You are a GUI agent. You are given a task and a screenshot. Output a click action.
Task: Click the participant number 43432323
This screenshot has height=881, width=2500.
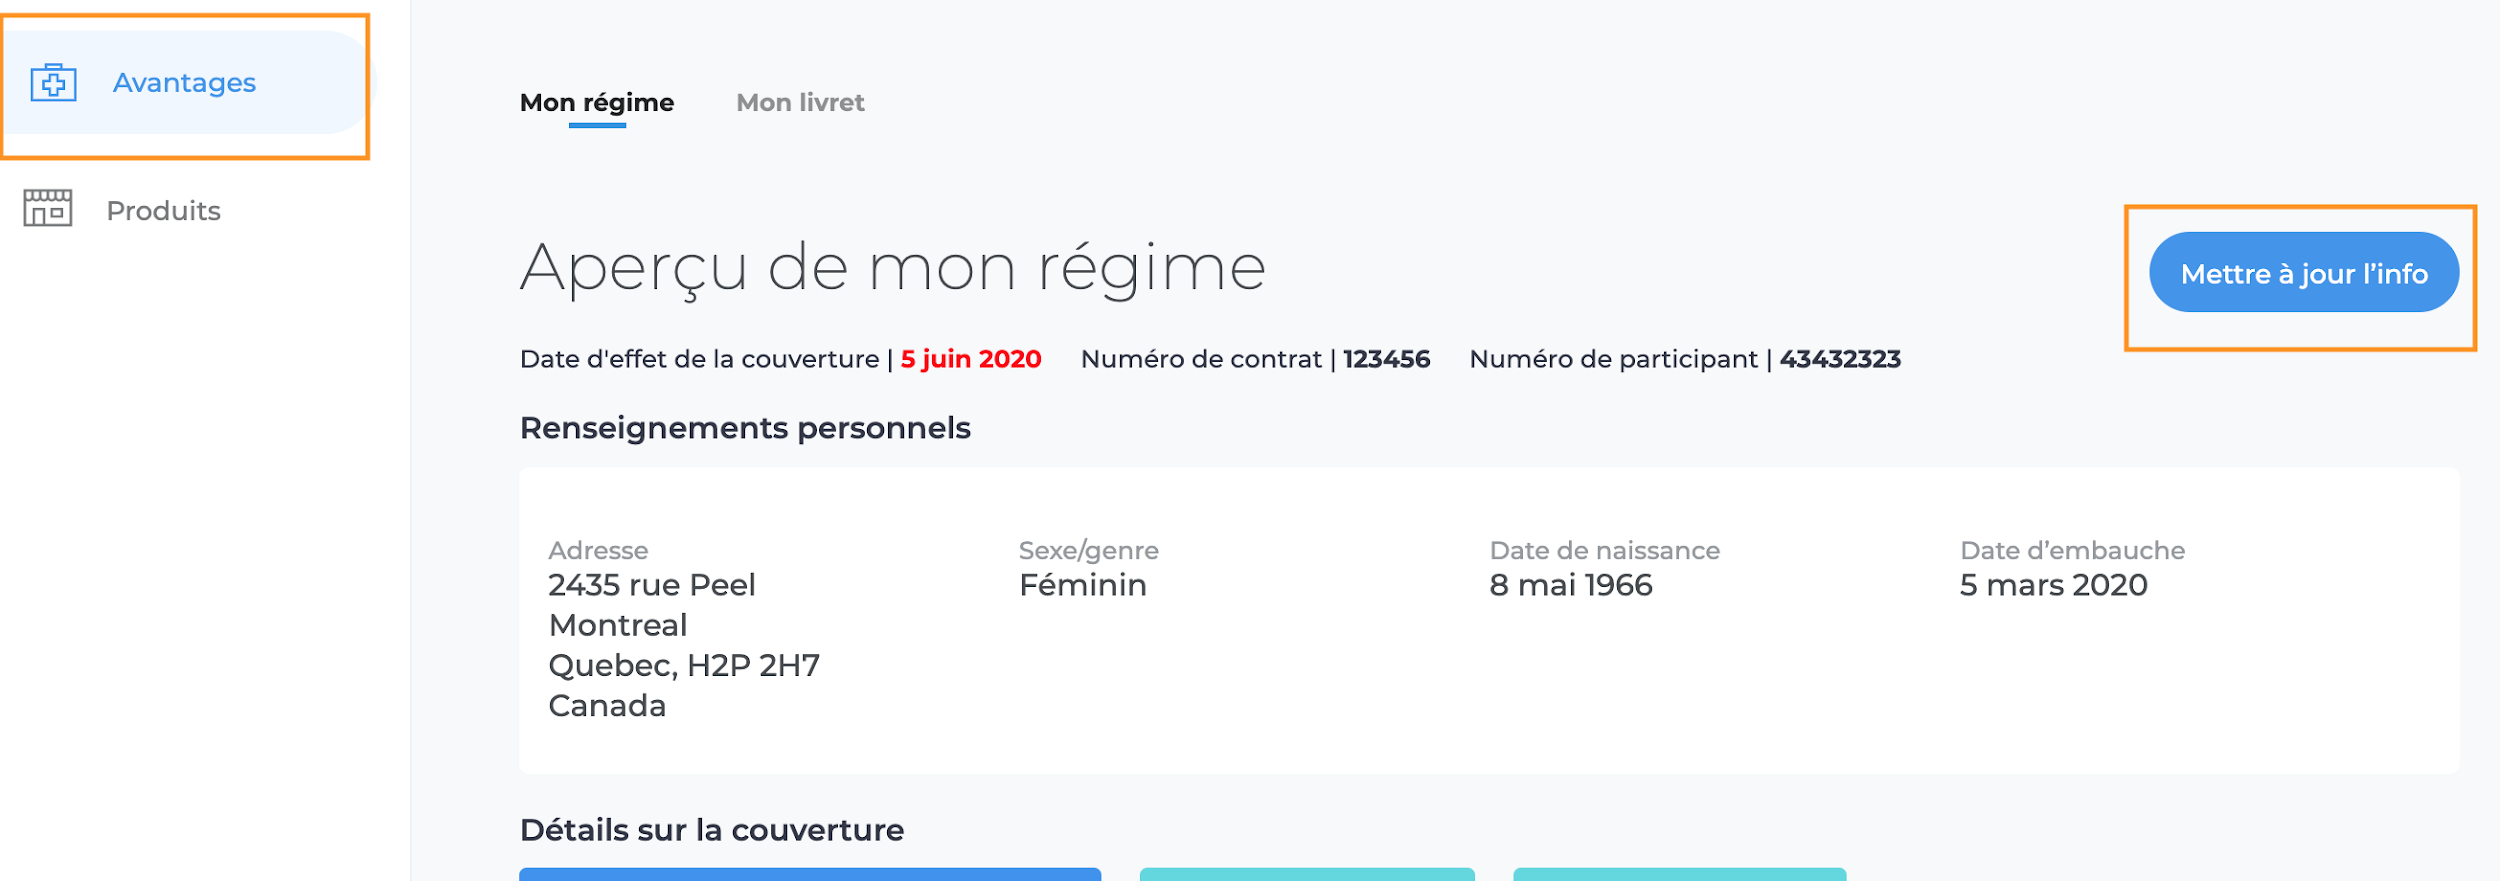pyautogui.click(x=1840, y=359)
